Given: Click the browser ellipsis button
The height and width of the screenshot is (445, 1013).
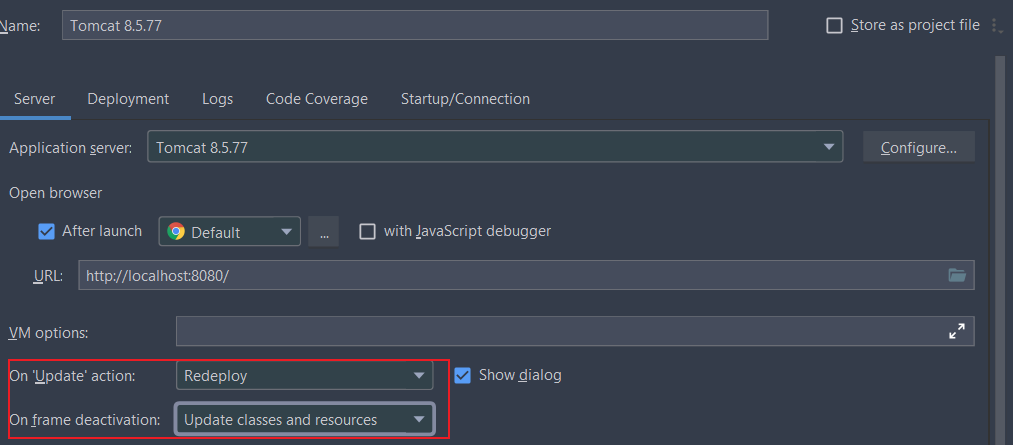Looking at the screenshot, I should coord(324,231).
